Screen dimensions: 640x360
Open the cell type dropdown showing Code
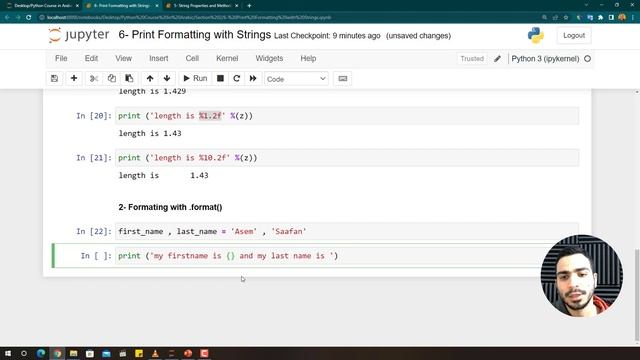(296, 79)
